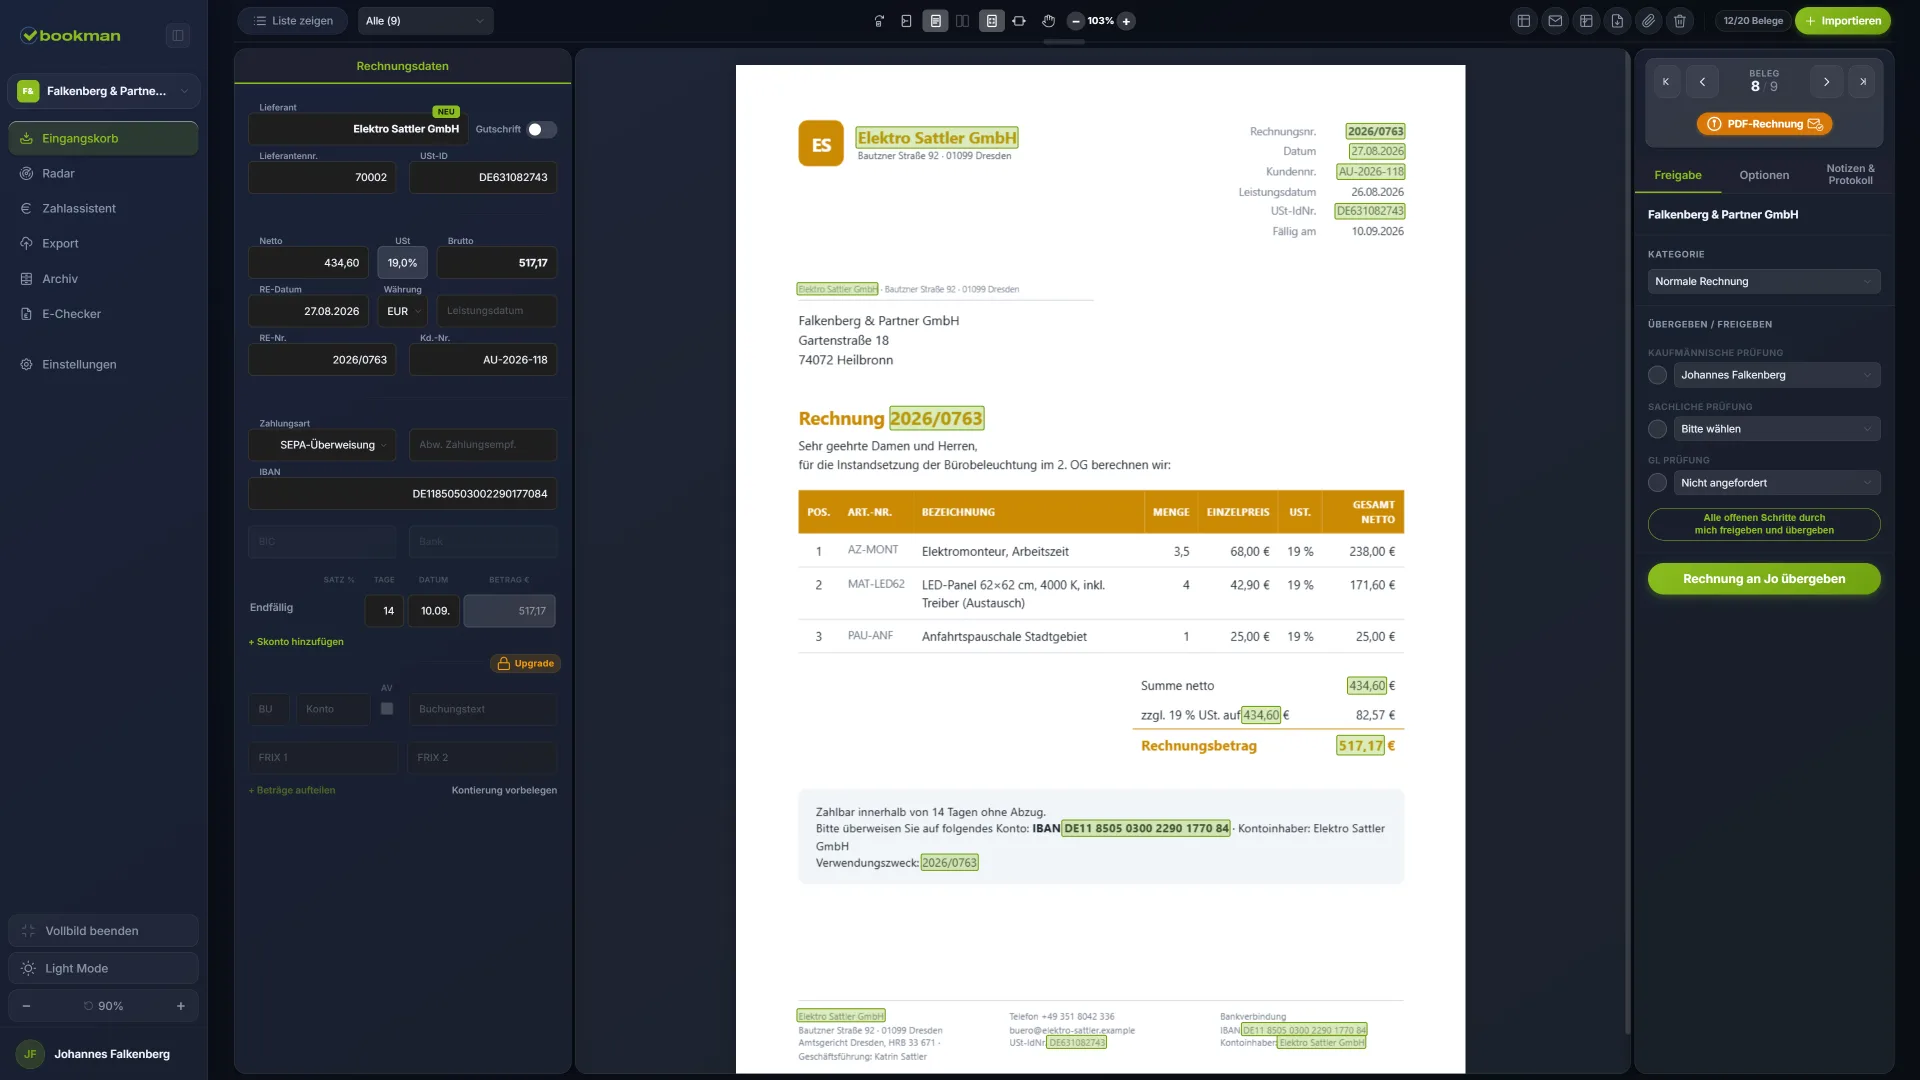The width and height of the screenshot is (1920, 1080).
Task: Open the Währung EUR dropdown
Action: click(403, 311)
